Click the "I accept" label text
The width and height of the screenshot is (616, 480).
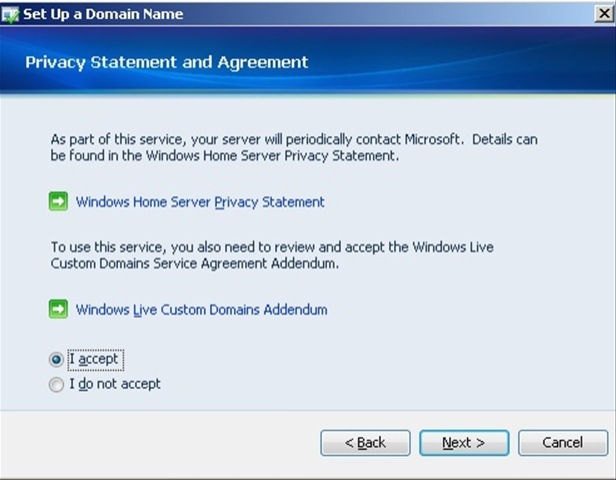[94, 359]
